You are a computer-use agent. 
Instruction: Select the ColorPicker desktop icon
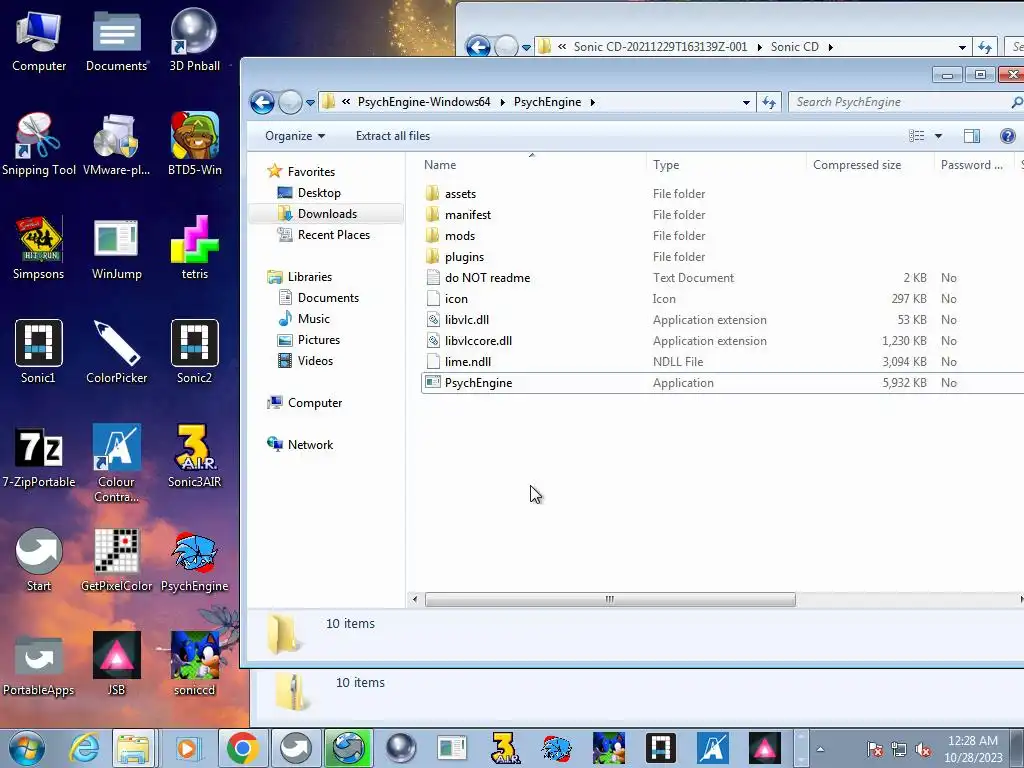(x=116, y=352)
